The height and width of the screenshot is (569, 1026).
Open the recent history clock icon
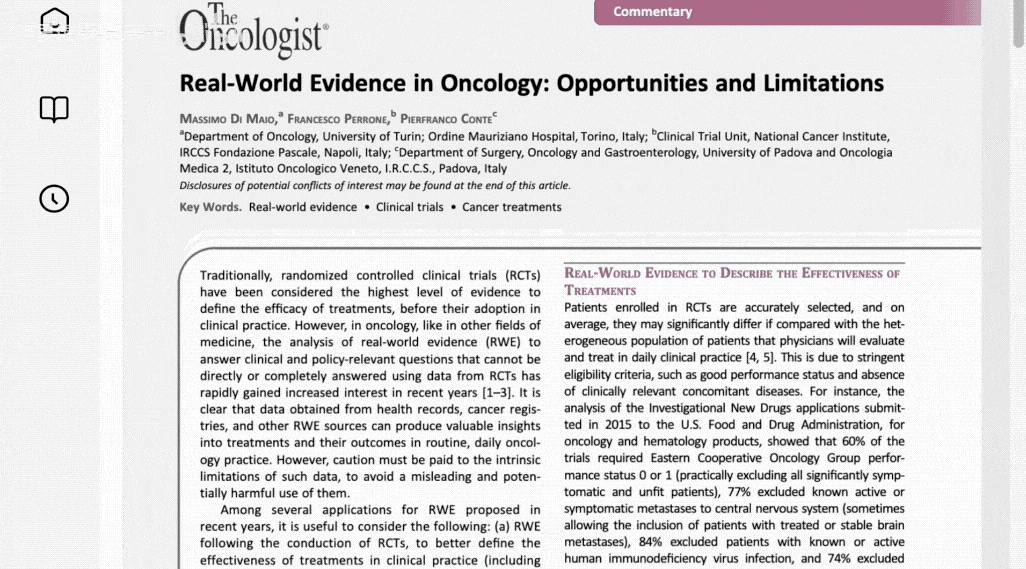click(x=54, y=199)
